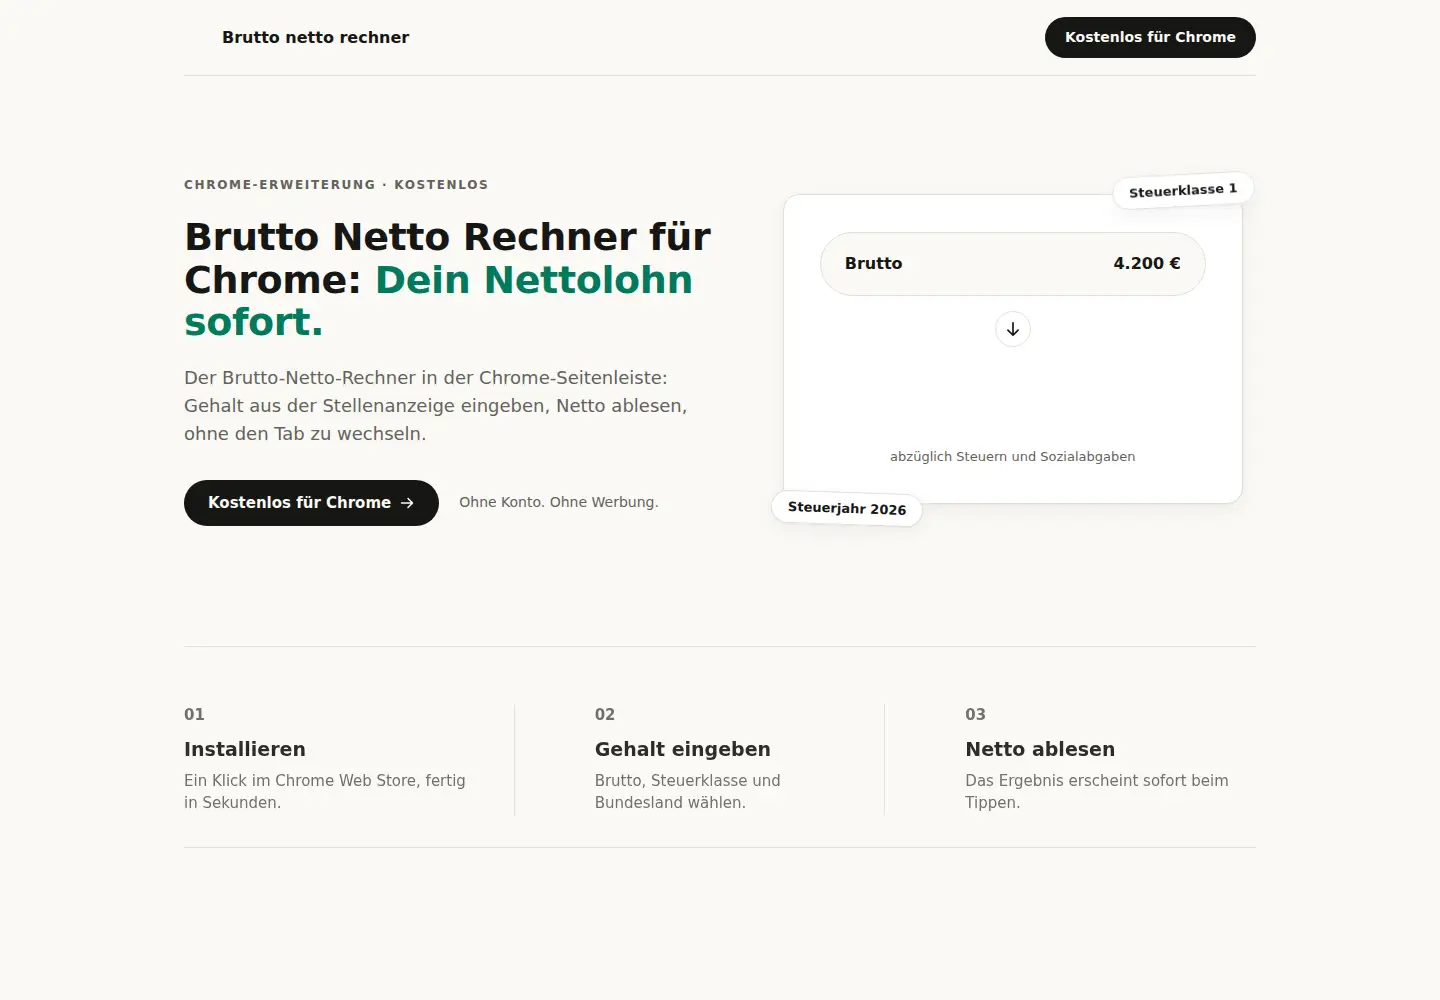Click the 'Netto ablesen' step heading
1440x1000 pixels.
tap(1040, 749)
